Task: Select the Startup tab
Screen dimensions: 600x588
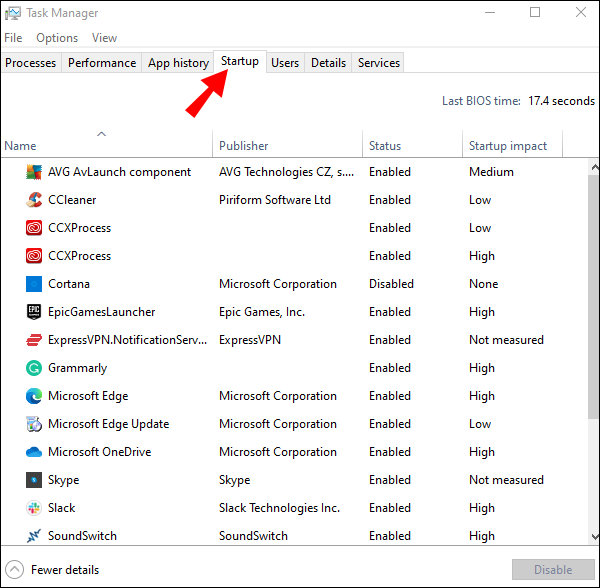Action: pos(240,61)
